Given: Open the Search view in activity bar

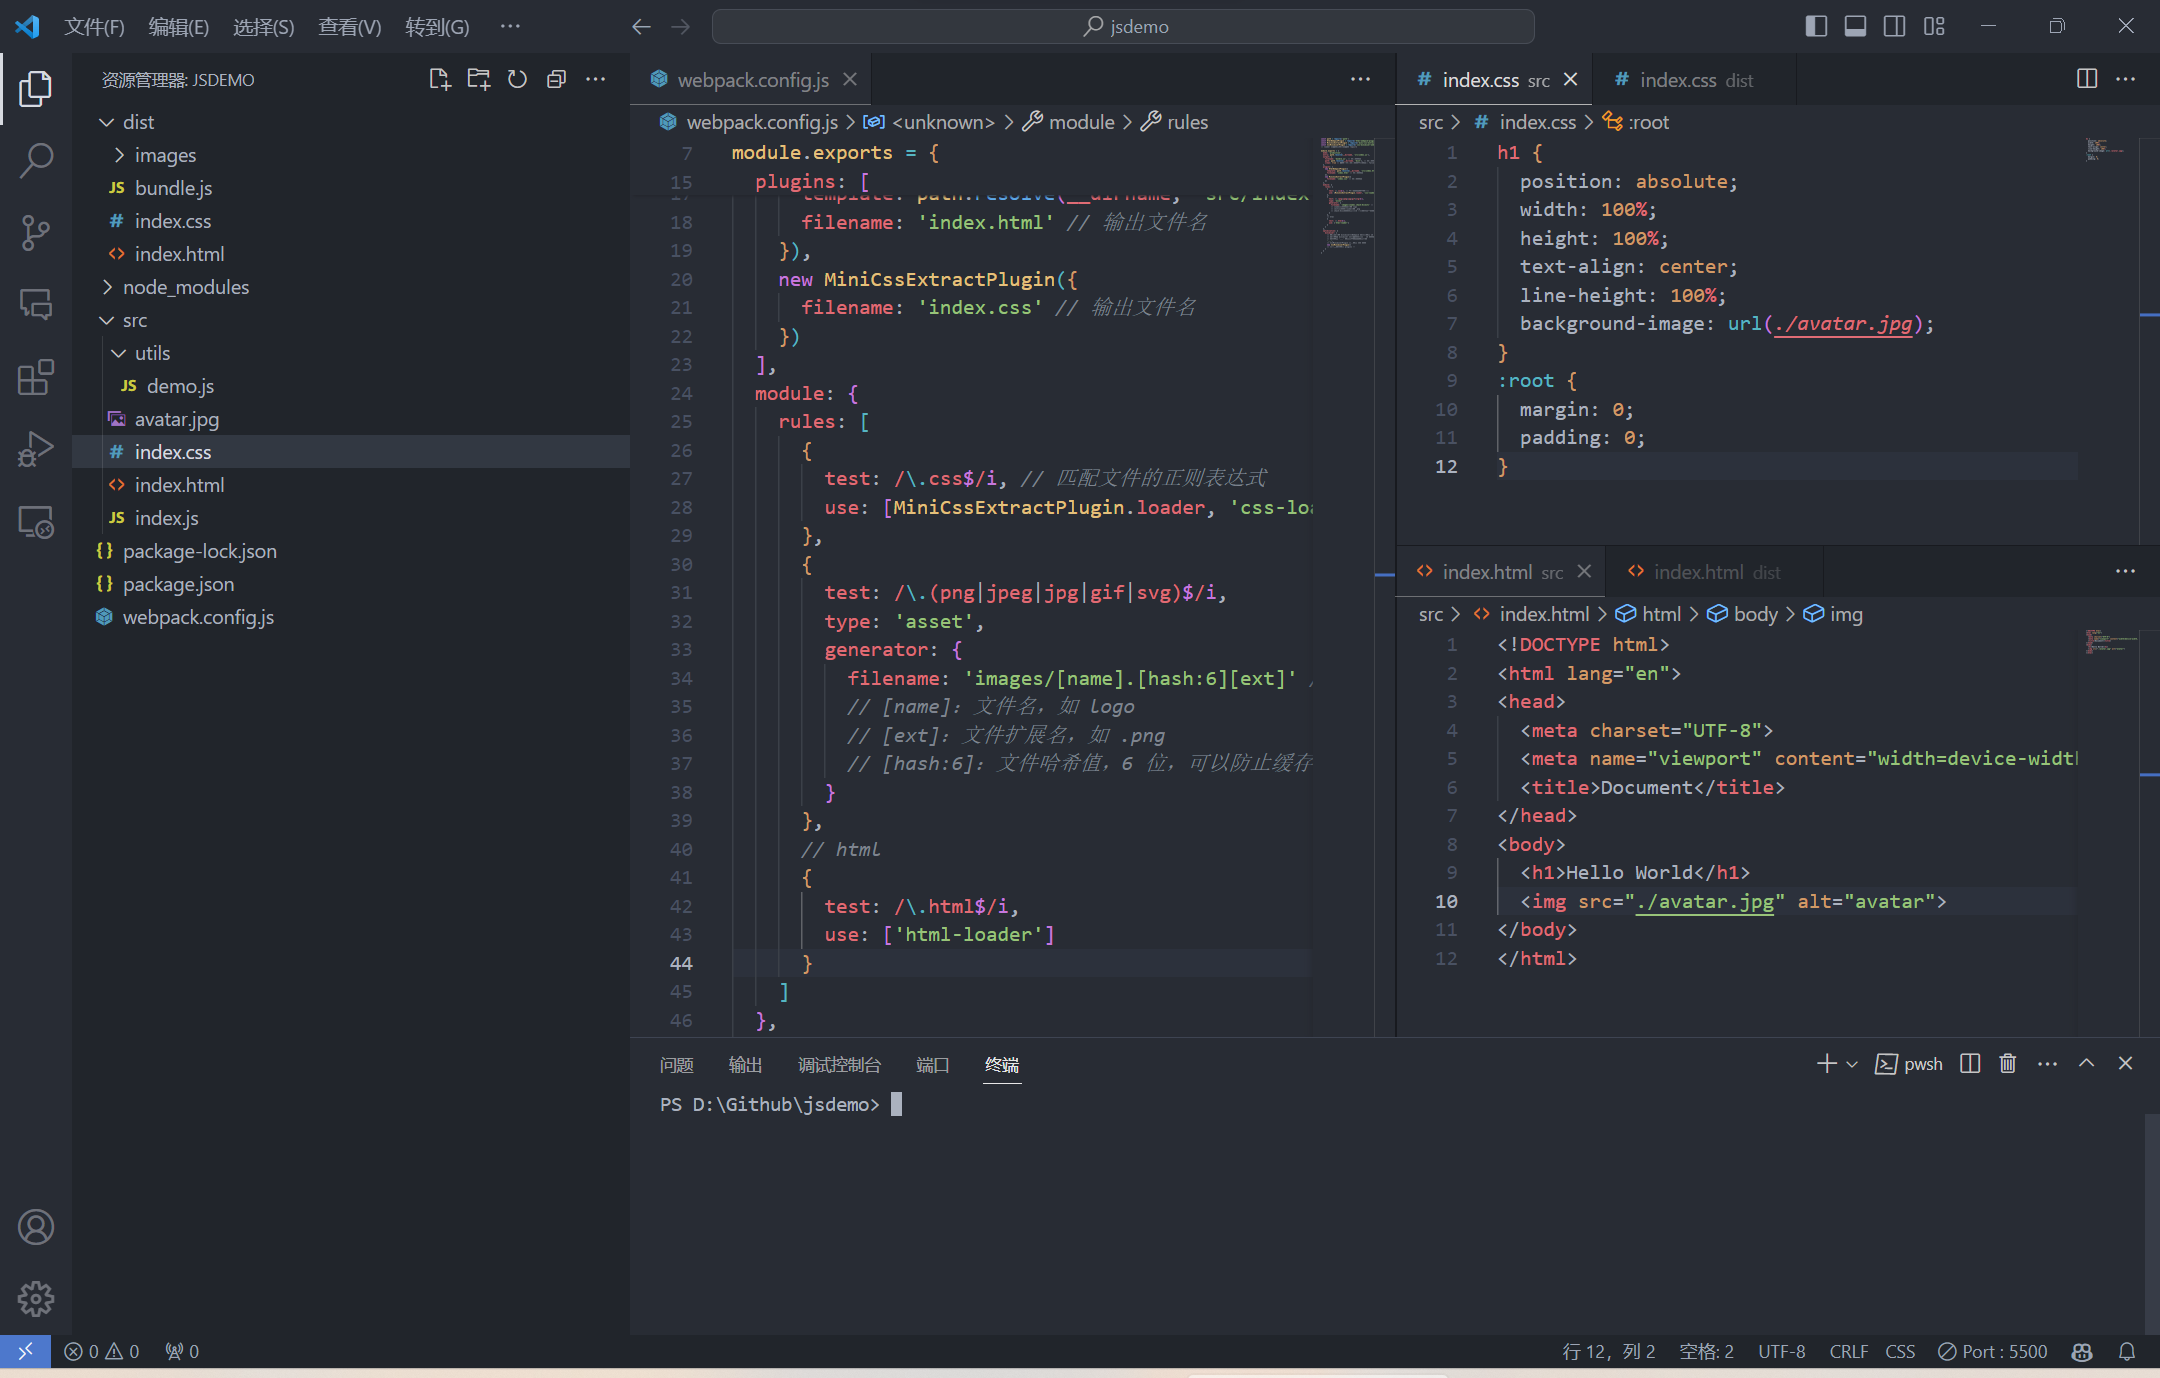Looking at the screenshot, I should click(x=36, y=160).
